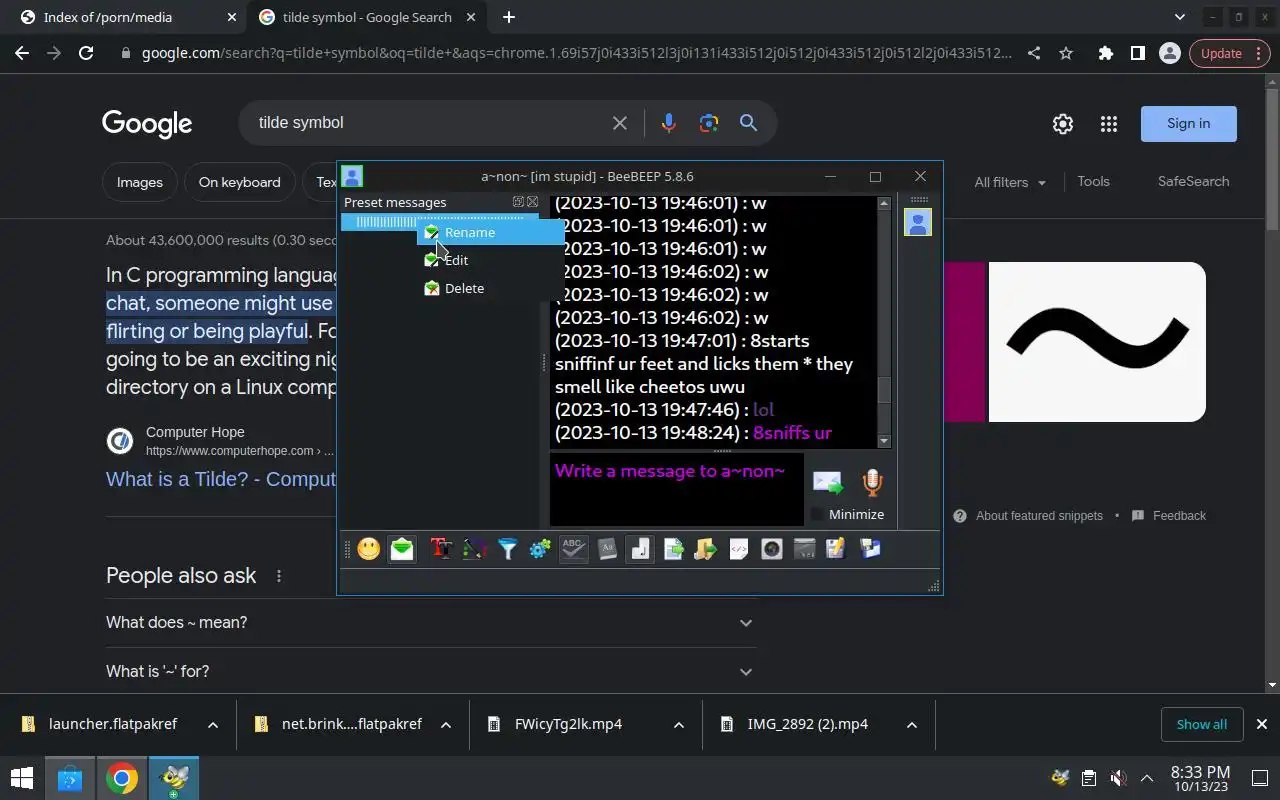
Task: Open the font text style tool
Action: click(441, 549)
